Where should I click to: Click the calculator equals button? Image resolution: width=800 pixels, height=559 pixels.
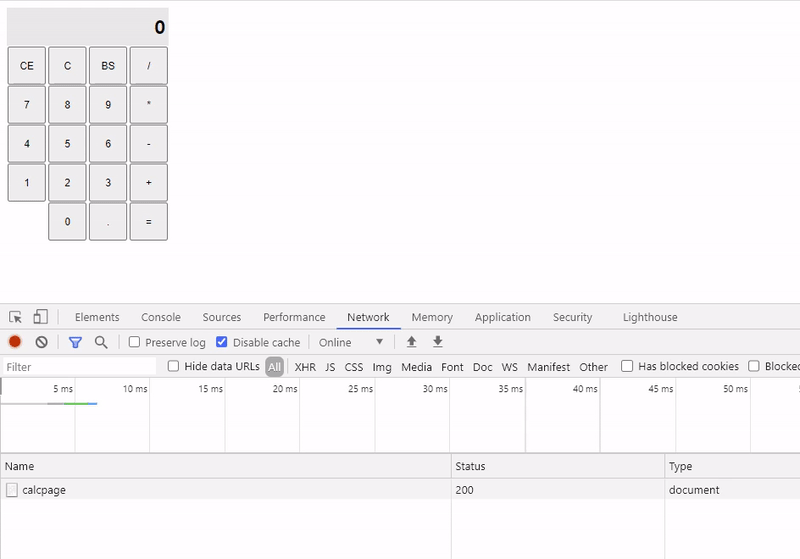(x=148, y=222)
